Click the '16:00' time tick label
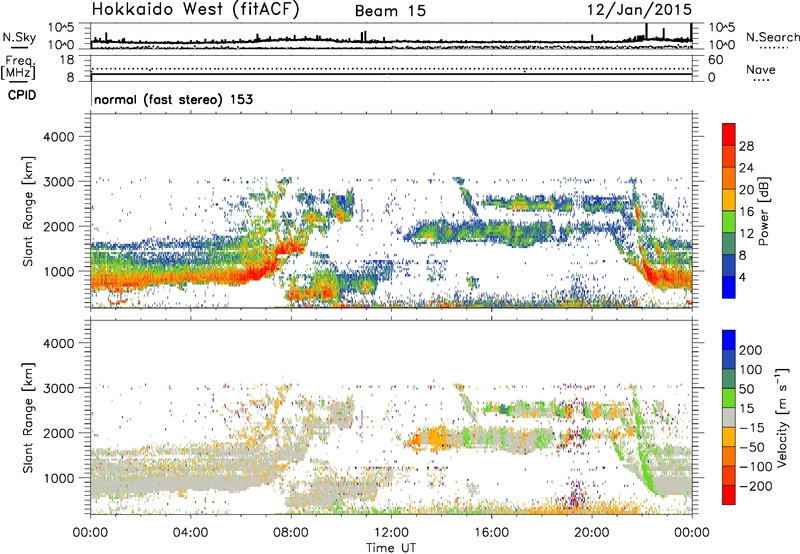The image size is (800, 554). coord(491,533)
